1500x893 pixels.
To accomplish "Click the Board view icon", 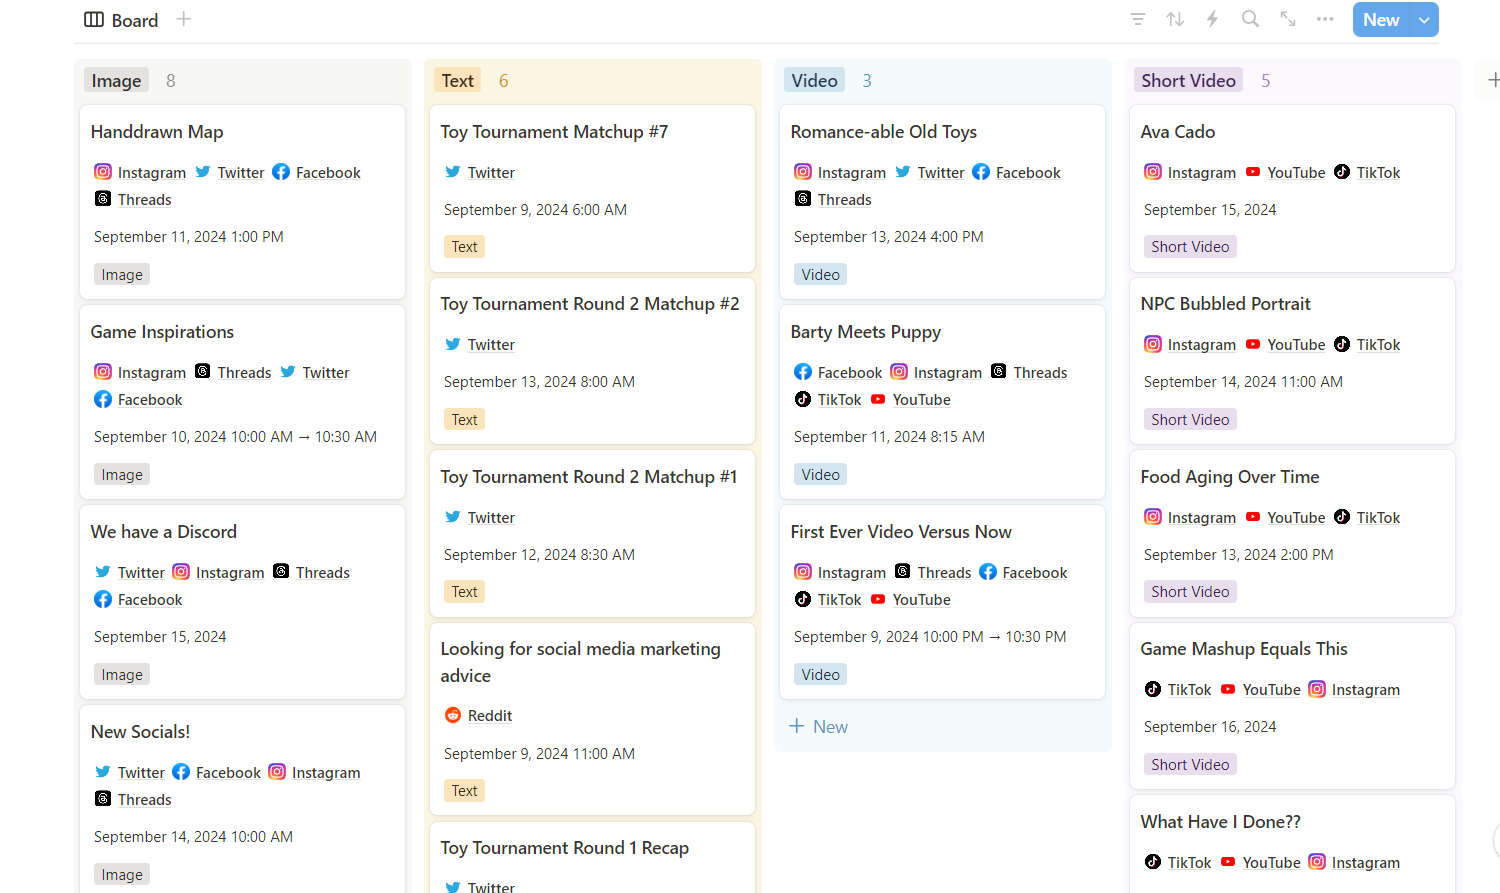I will pos(94,20).
